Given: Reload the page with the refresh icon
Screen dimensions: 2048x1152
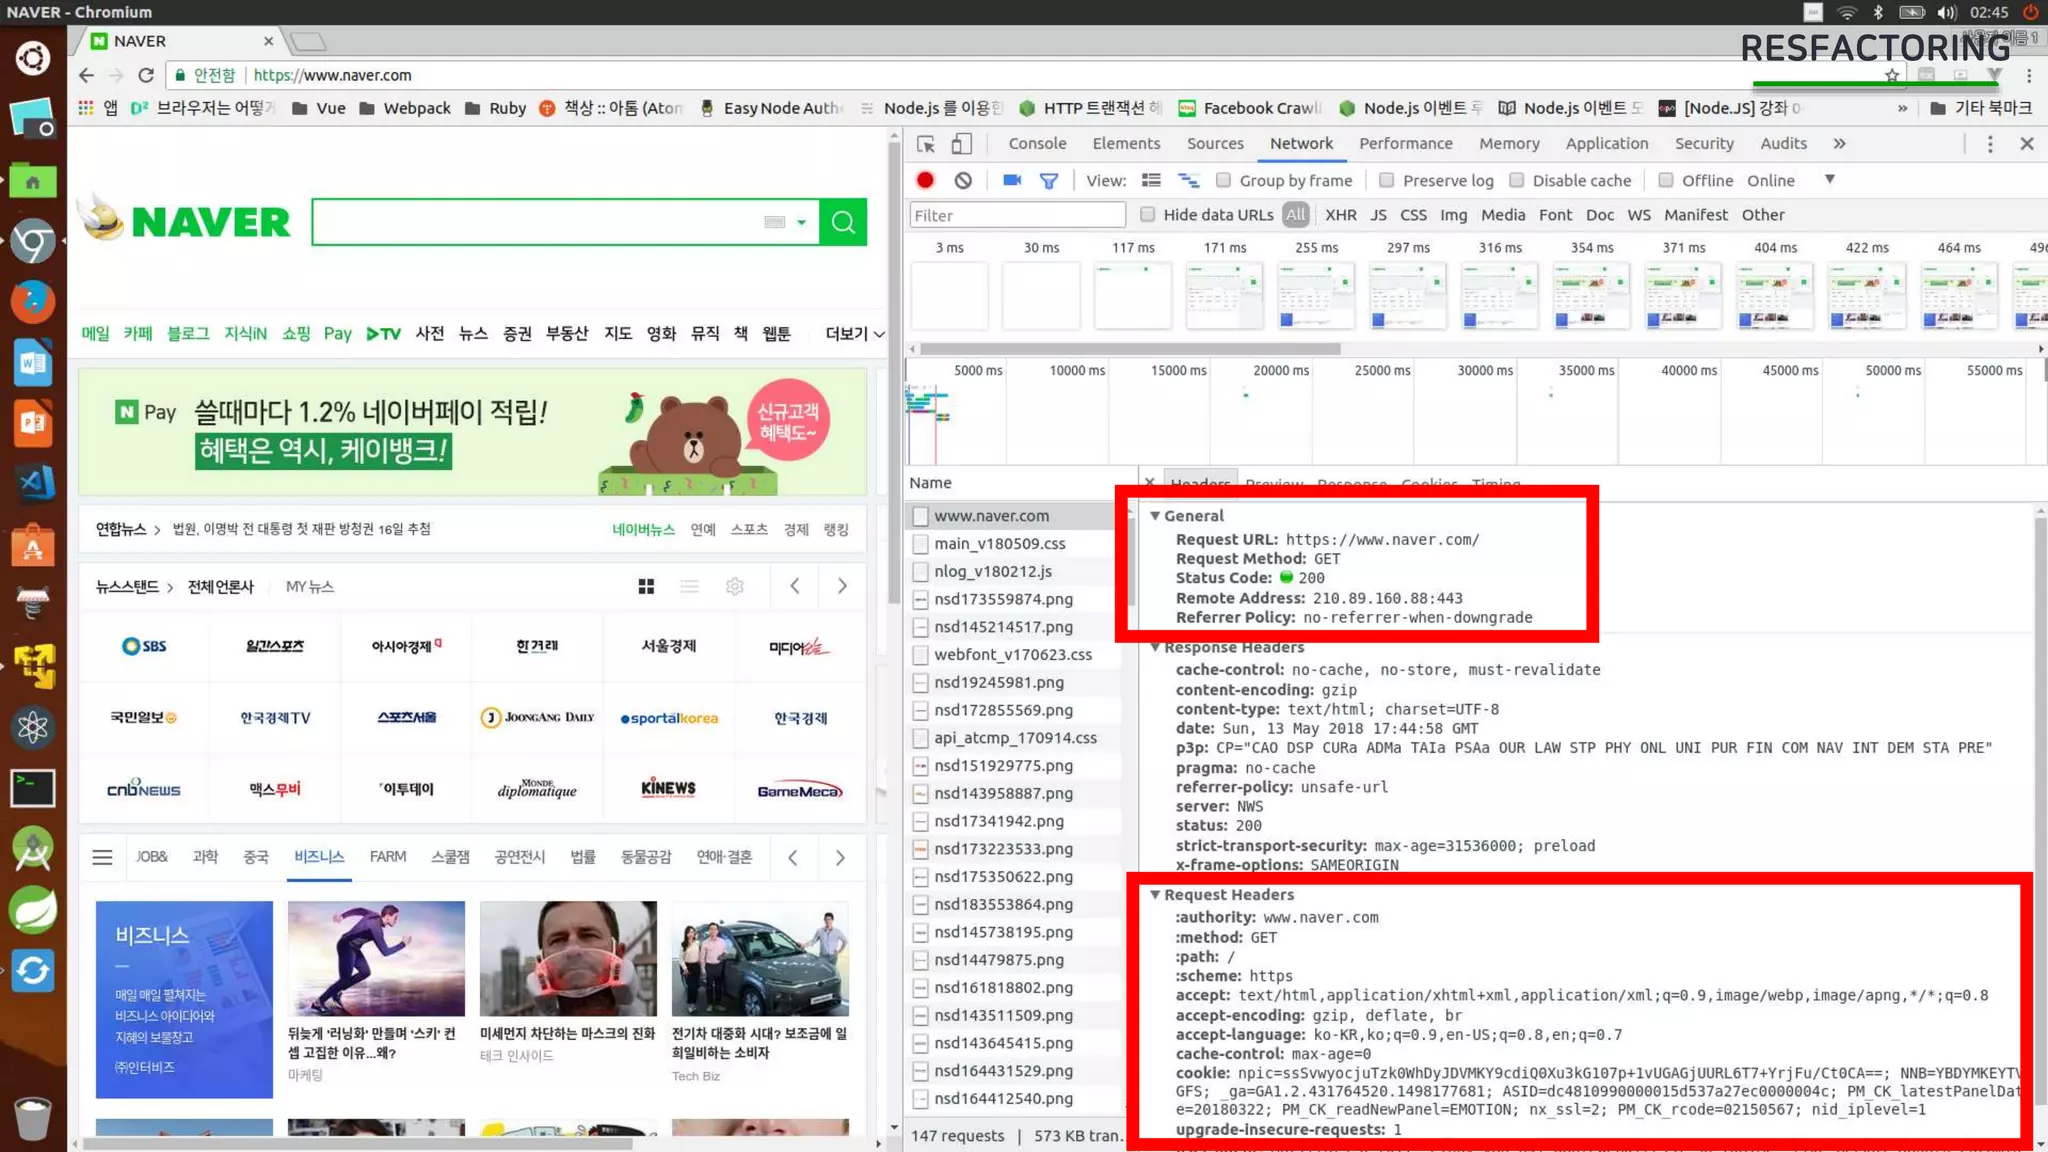Looking at the screenshot, I should (x=146, y=75).
